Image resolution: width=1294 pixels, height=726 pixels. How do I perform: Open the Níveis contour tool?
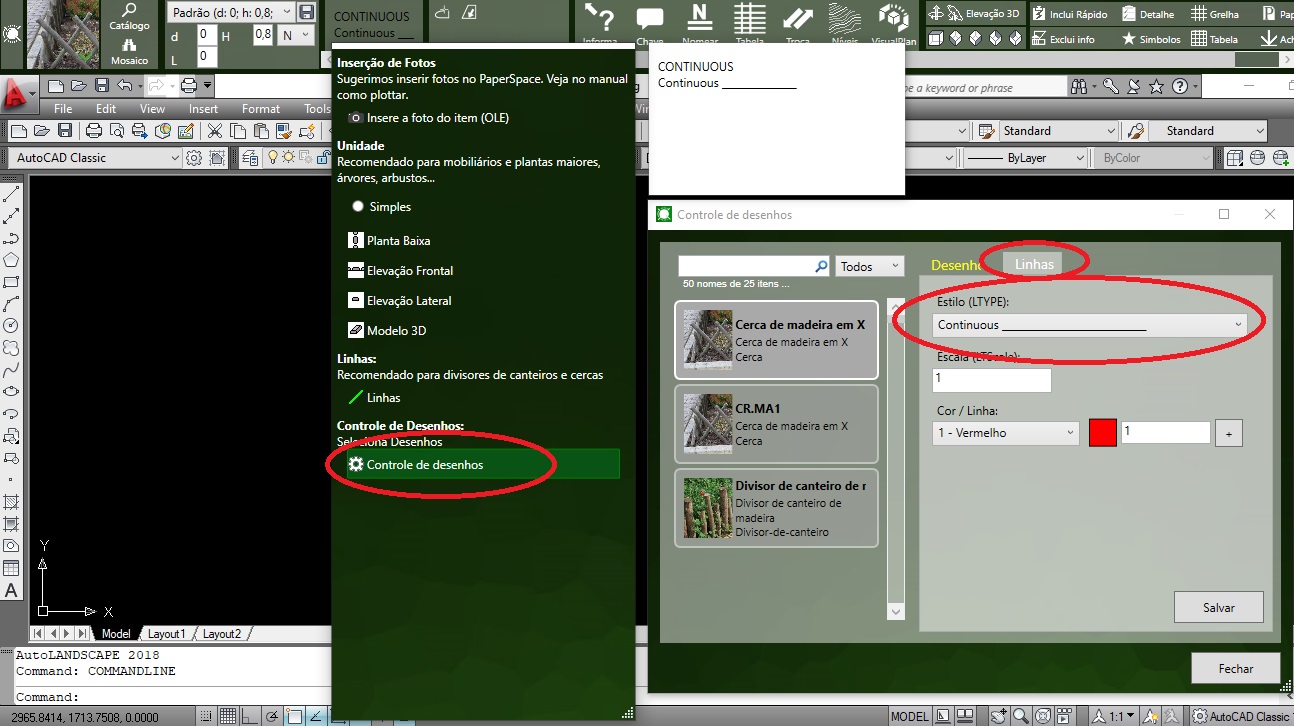tap(845, 20)
